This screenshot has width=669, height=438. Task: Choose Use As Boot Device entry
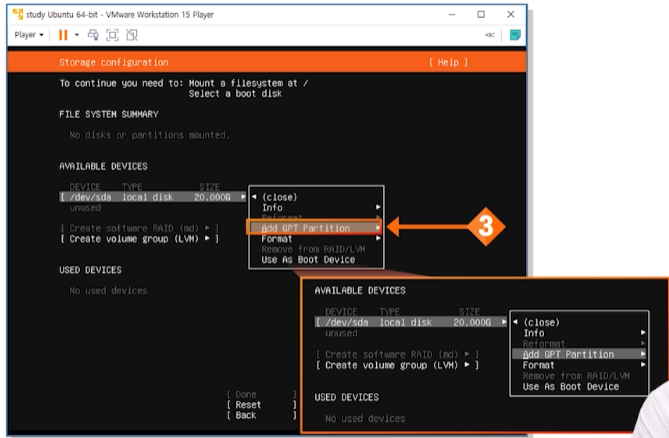pos(308,260)
